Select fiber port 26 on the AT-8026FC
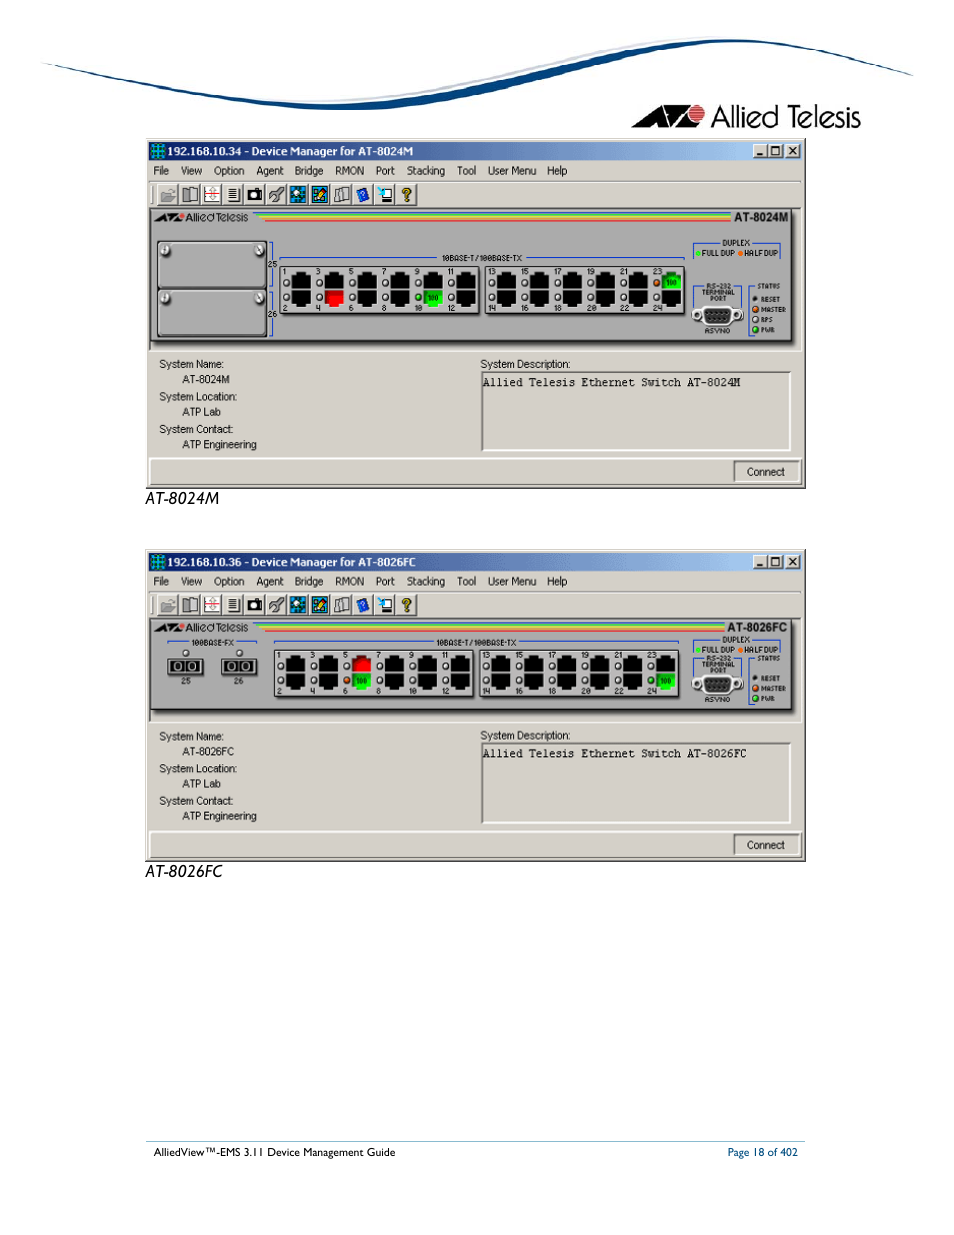Screen dimensions: 954x1235 coord(238,666)
